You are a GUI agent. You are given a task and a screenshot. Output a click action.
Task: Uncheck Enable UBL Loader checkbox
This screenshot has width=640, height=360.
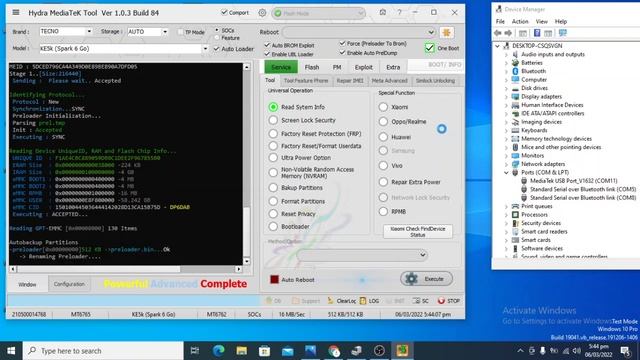coord(267,54)
